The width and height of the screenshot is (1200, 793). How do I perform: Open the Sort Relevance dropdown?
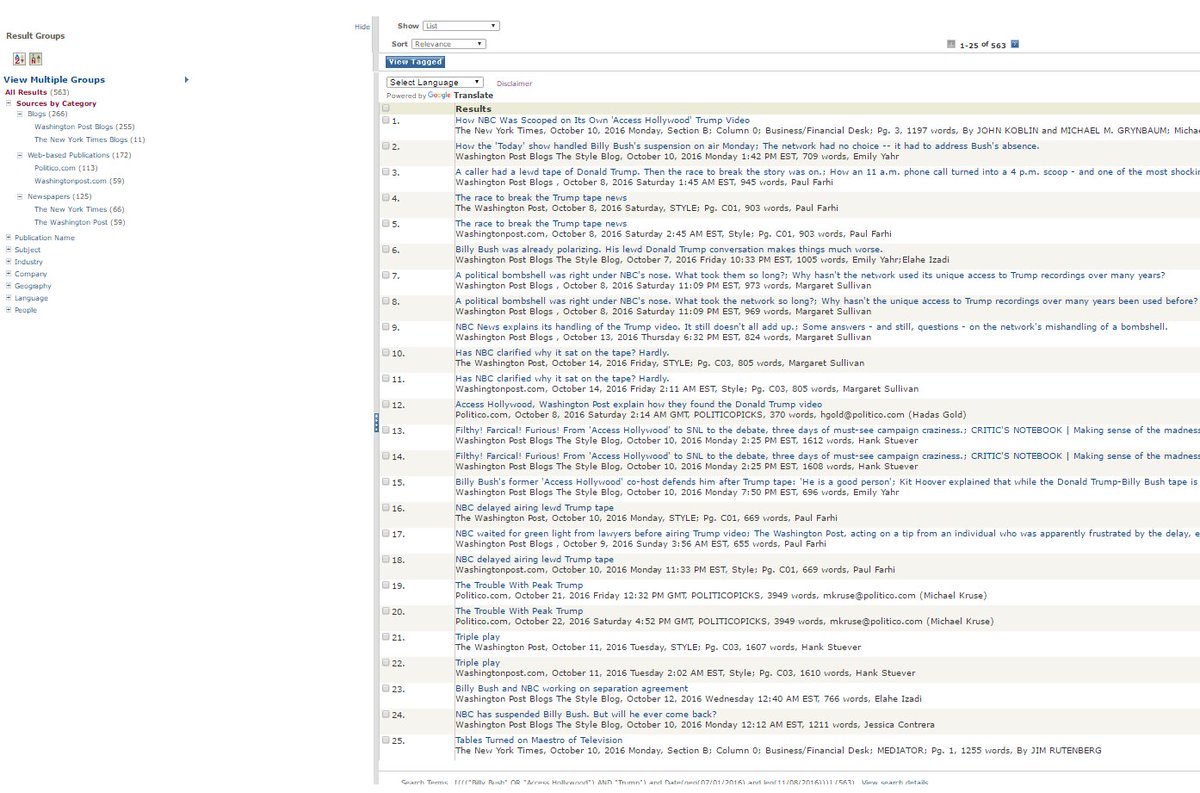(449, 44)
